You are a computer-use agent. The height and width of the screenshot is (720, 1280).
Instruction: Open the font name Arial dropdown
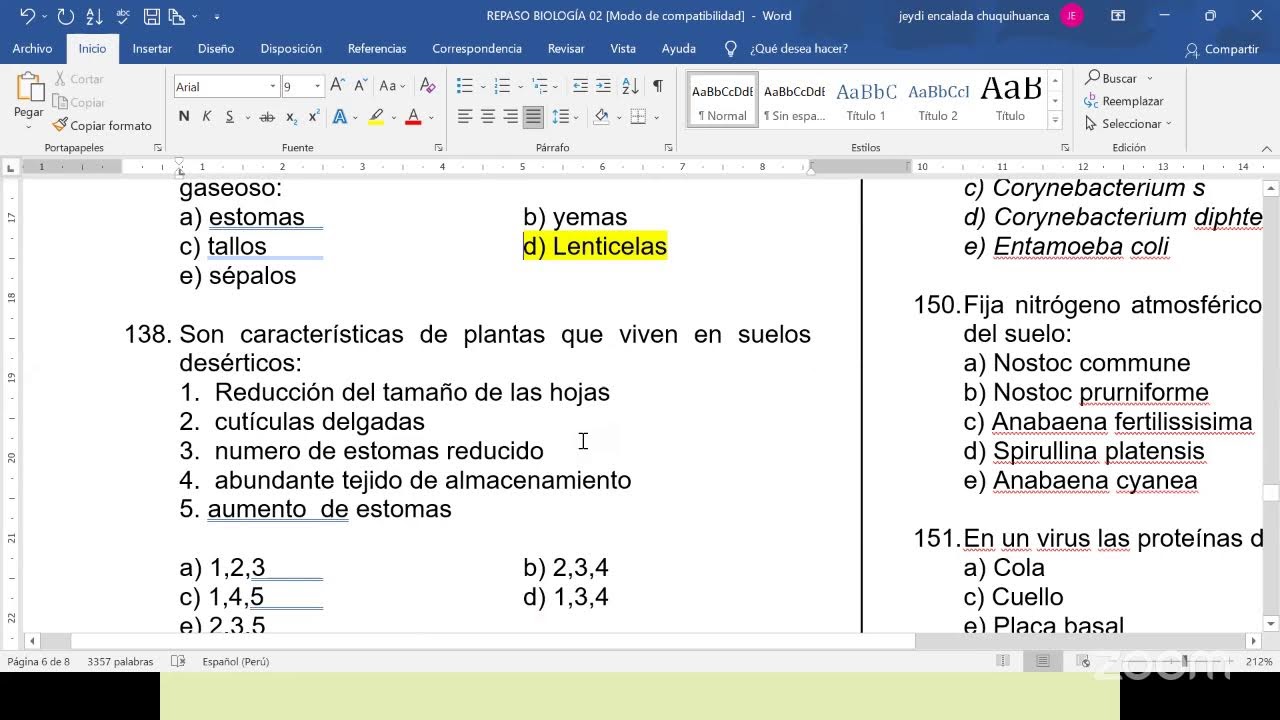pyautogui.click(x=272, y=86)
